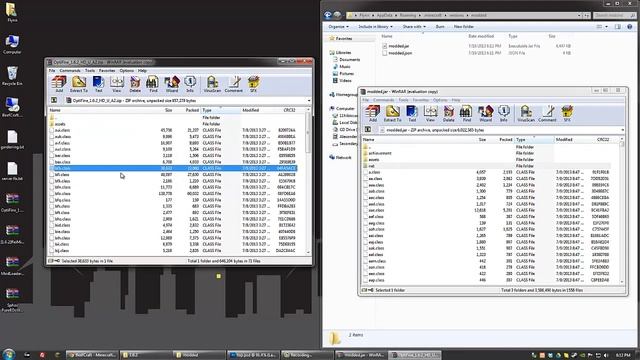Select Documents library in Explorer sidebar

coord(349,60)
